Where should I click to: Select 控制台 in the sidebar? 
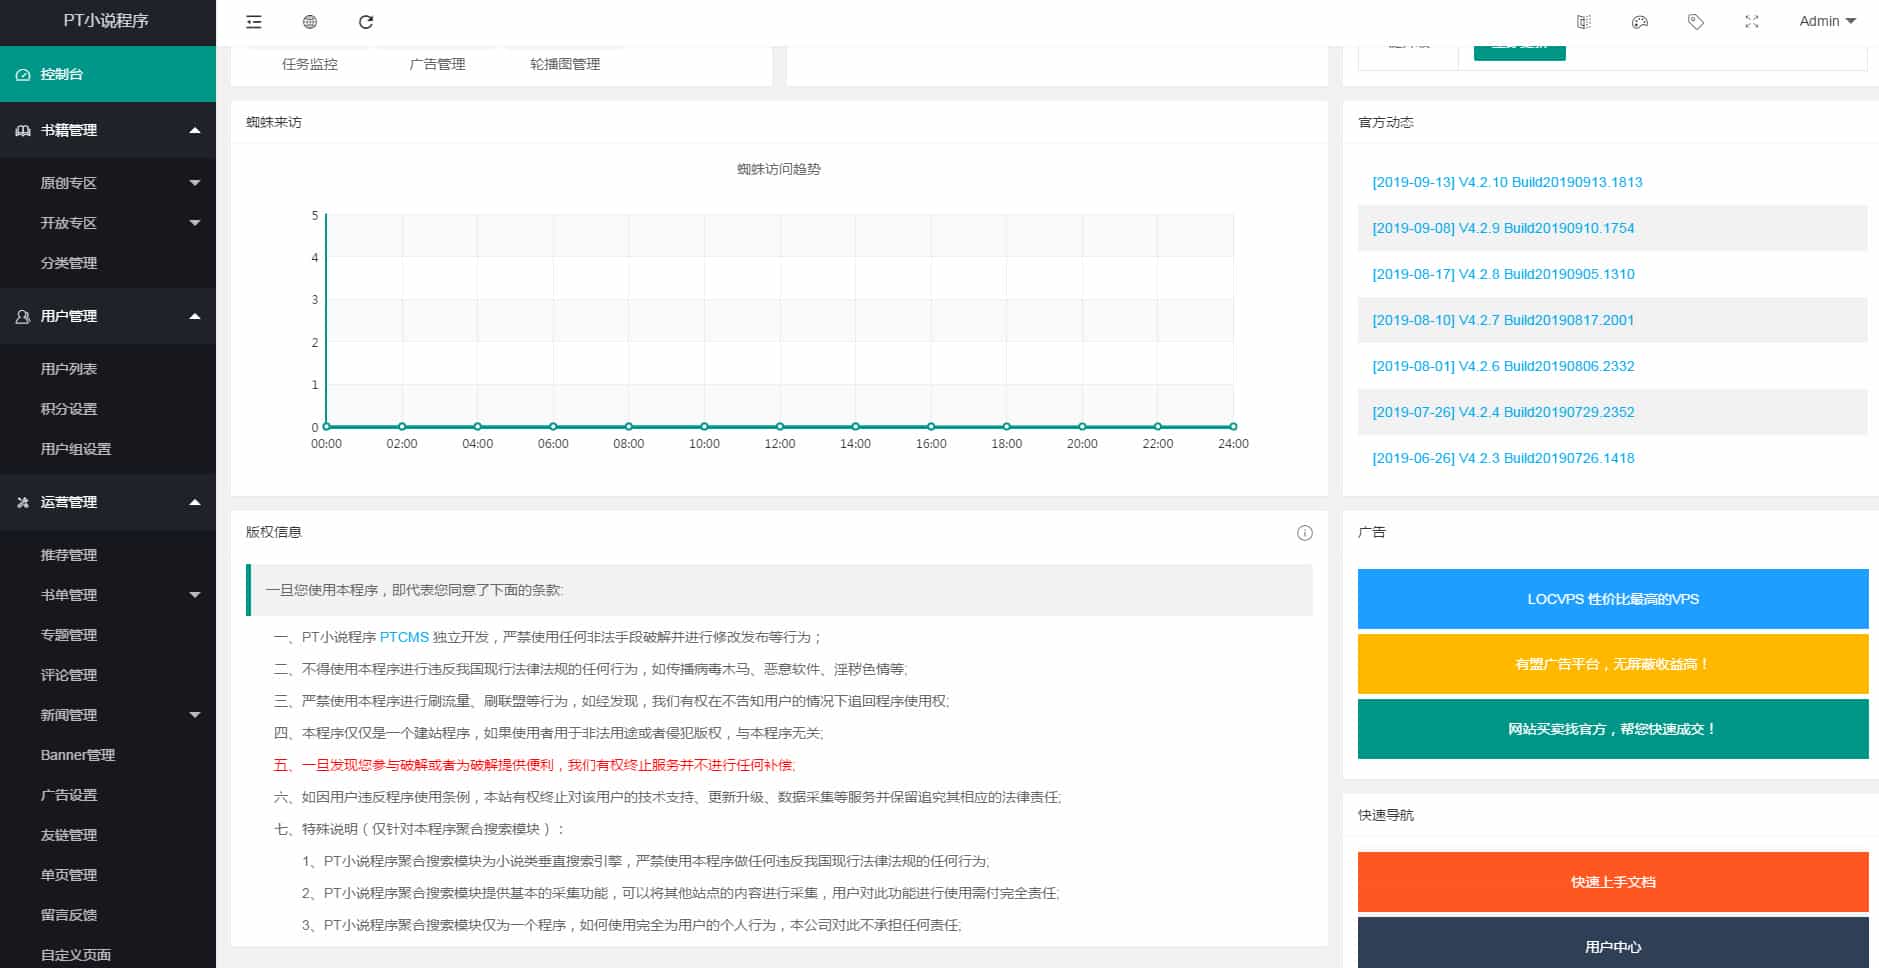click(x=108, y=74)
